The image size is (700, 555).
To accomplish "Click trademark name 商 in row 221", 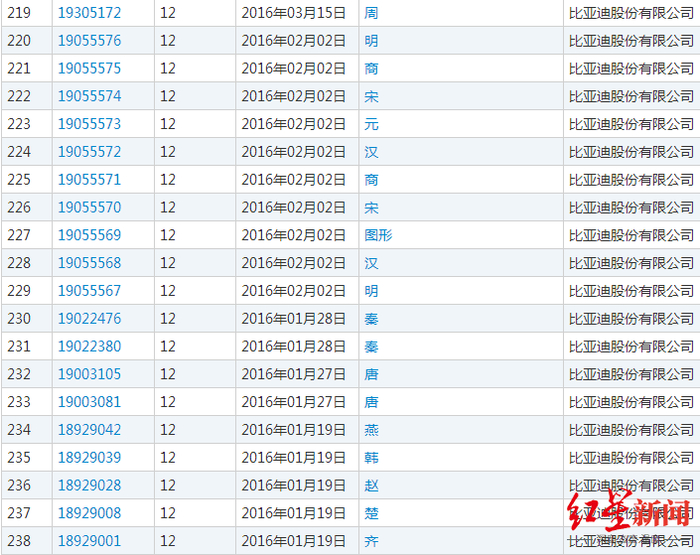I will click(371, 68).
